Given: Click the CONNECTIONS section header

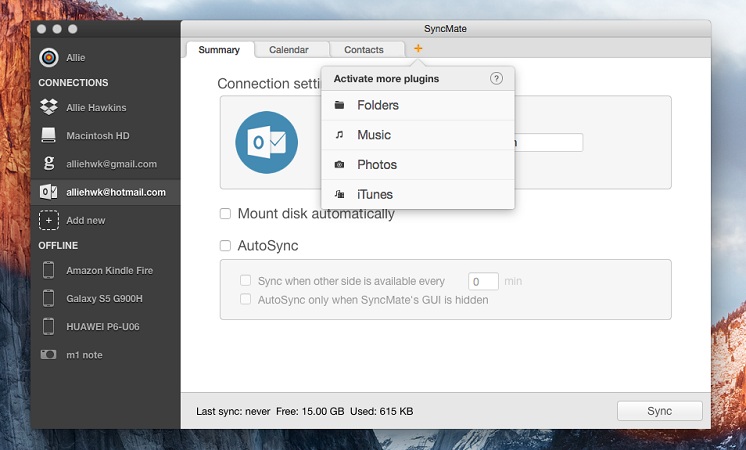Looking at the screenshot, I should click(73, 83).
